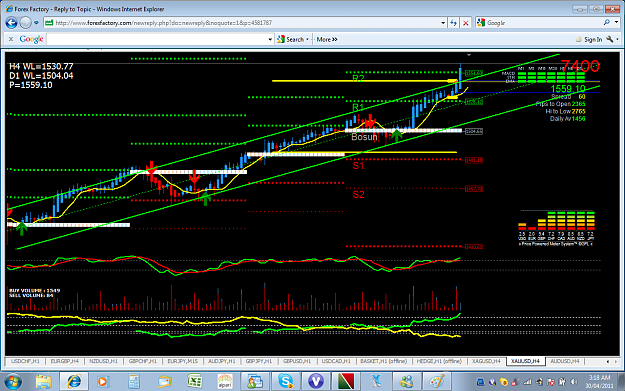Switch to the NZDUSD,H1 chart tab

point(104,361)
